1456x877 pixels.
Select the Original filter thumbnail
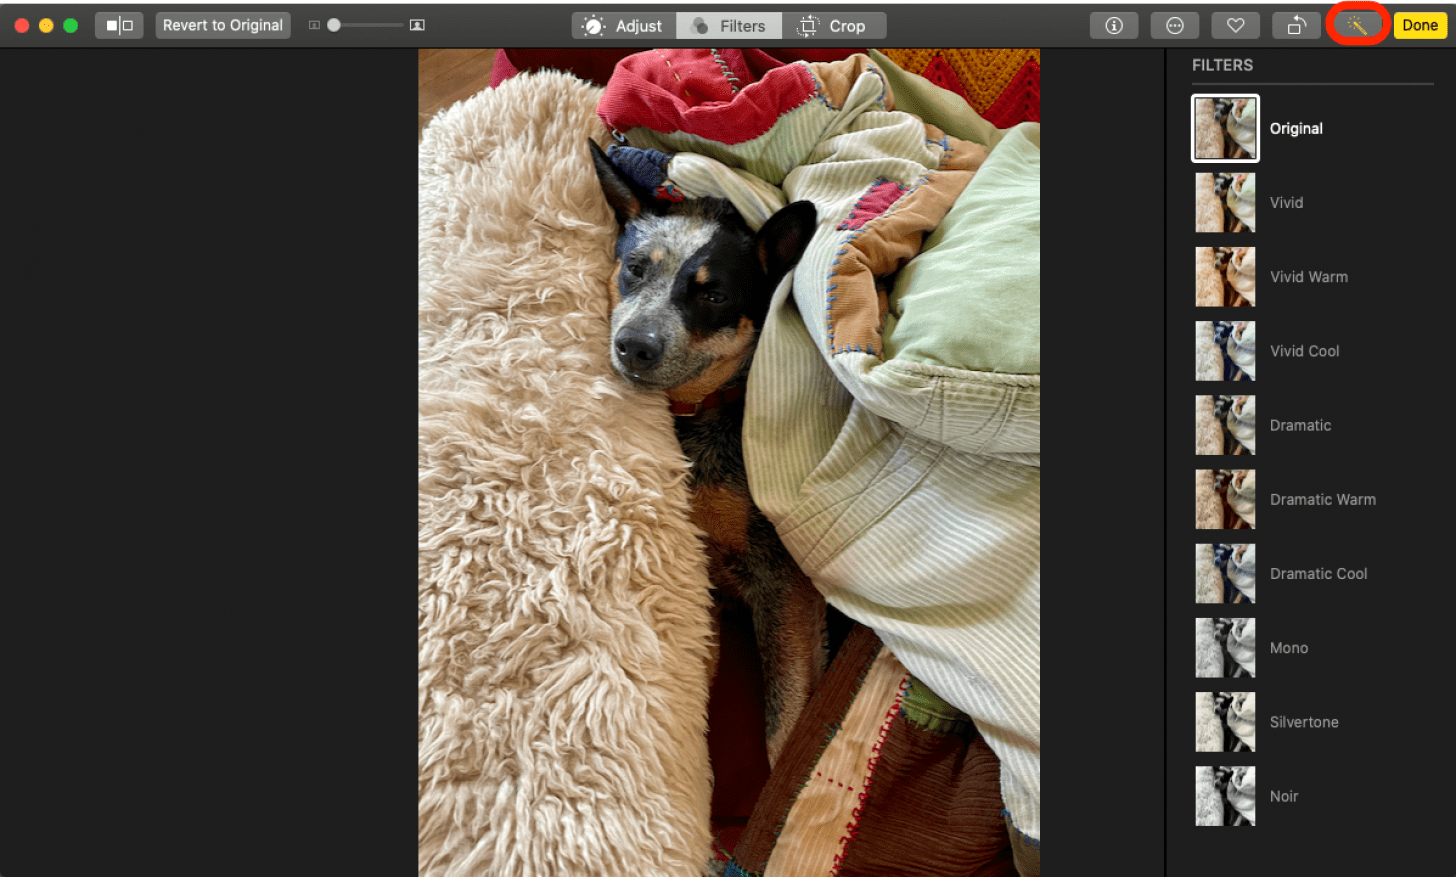(1225, 128)
